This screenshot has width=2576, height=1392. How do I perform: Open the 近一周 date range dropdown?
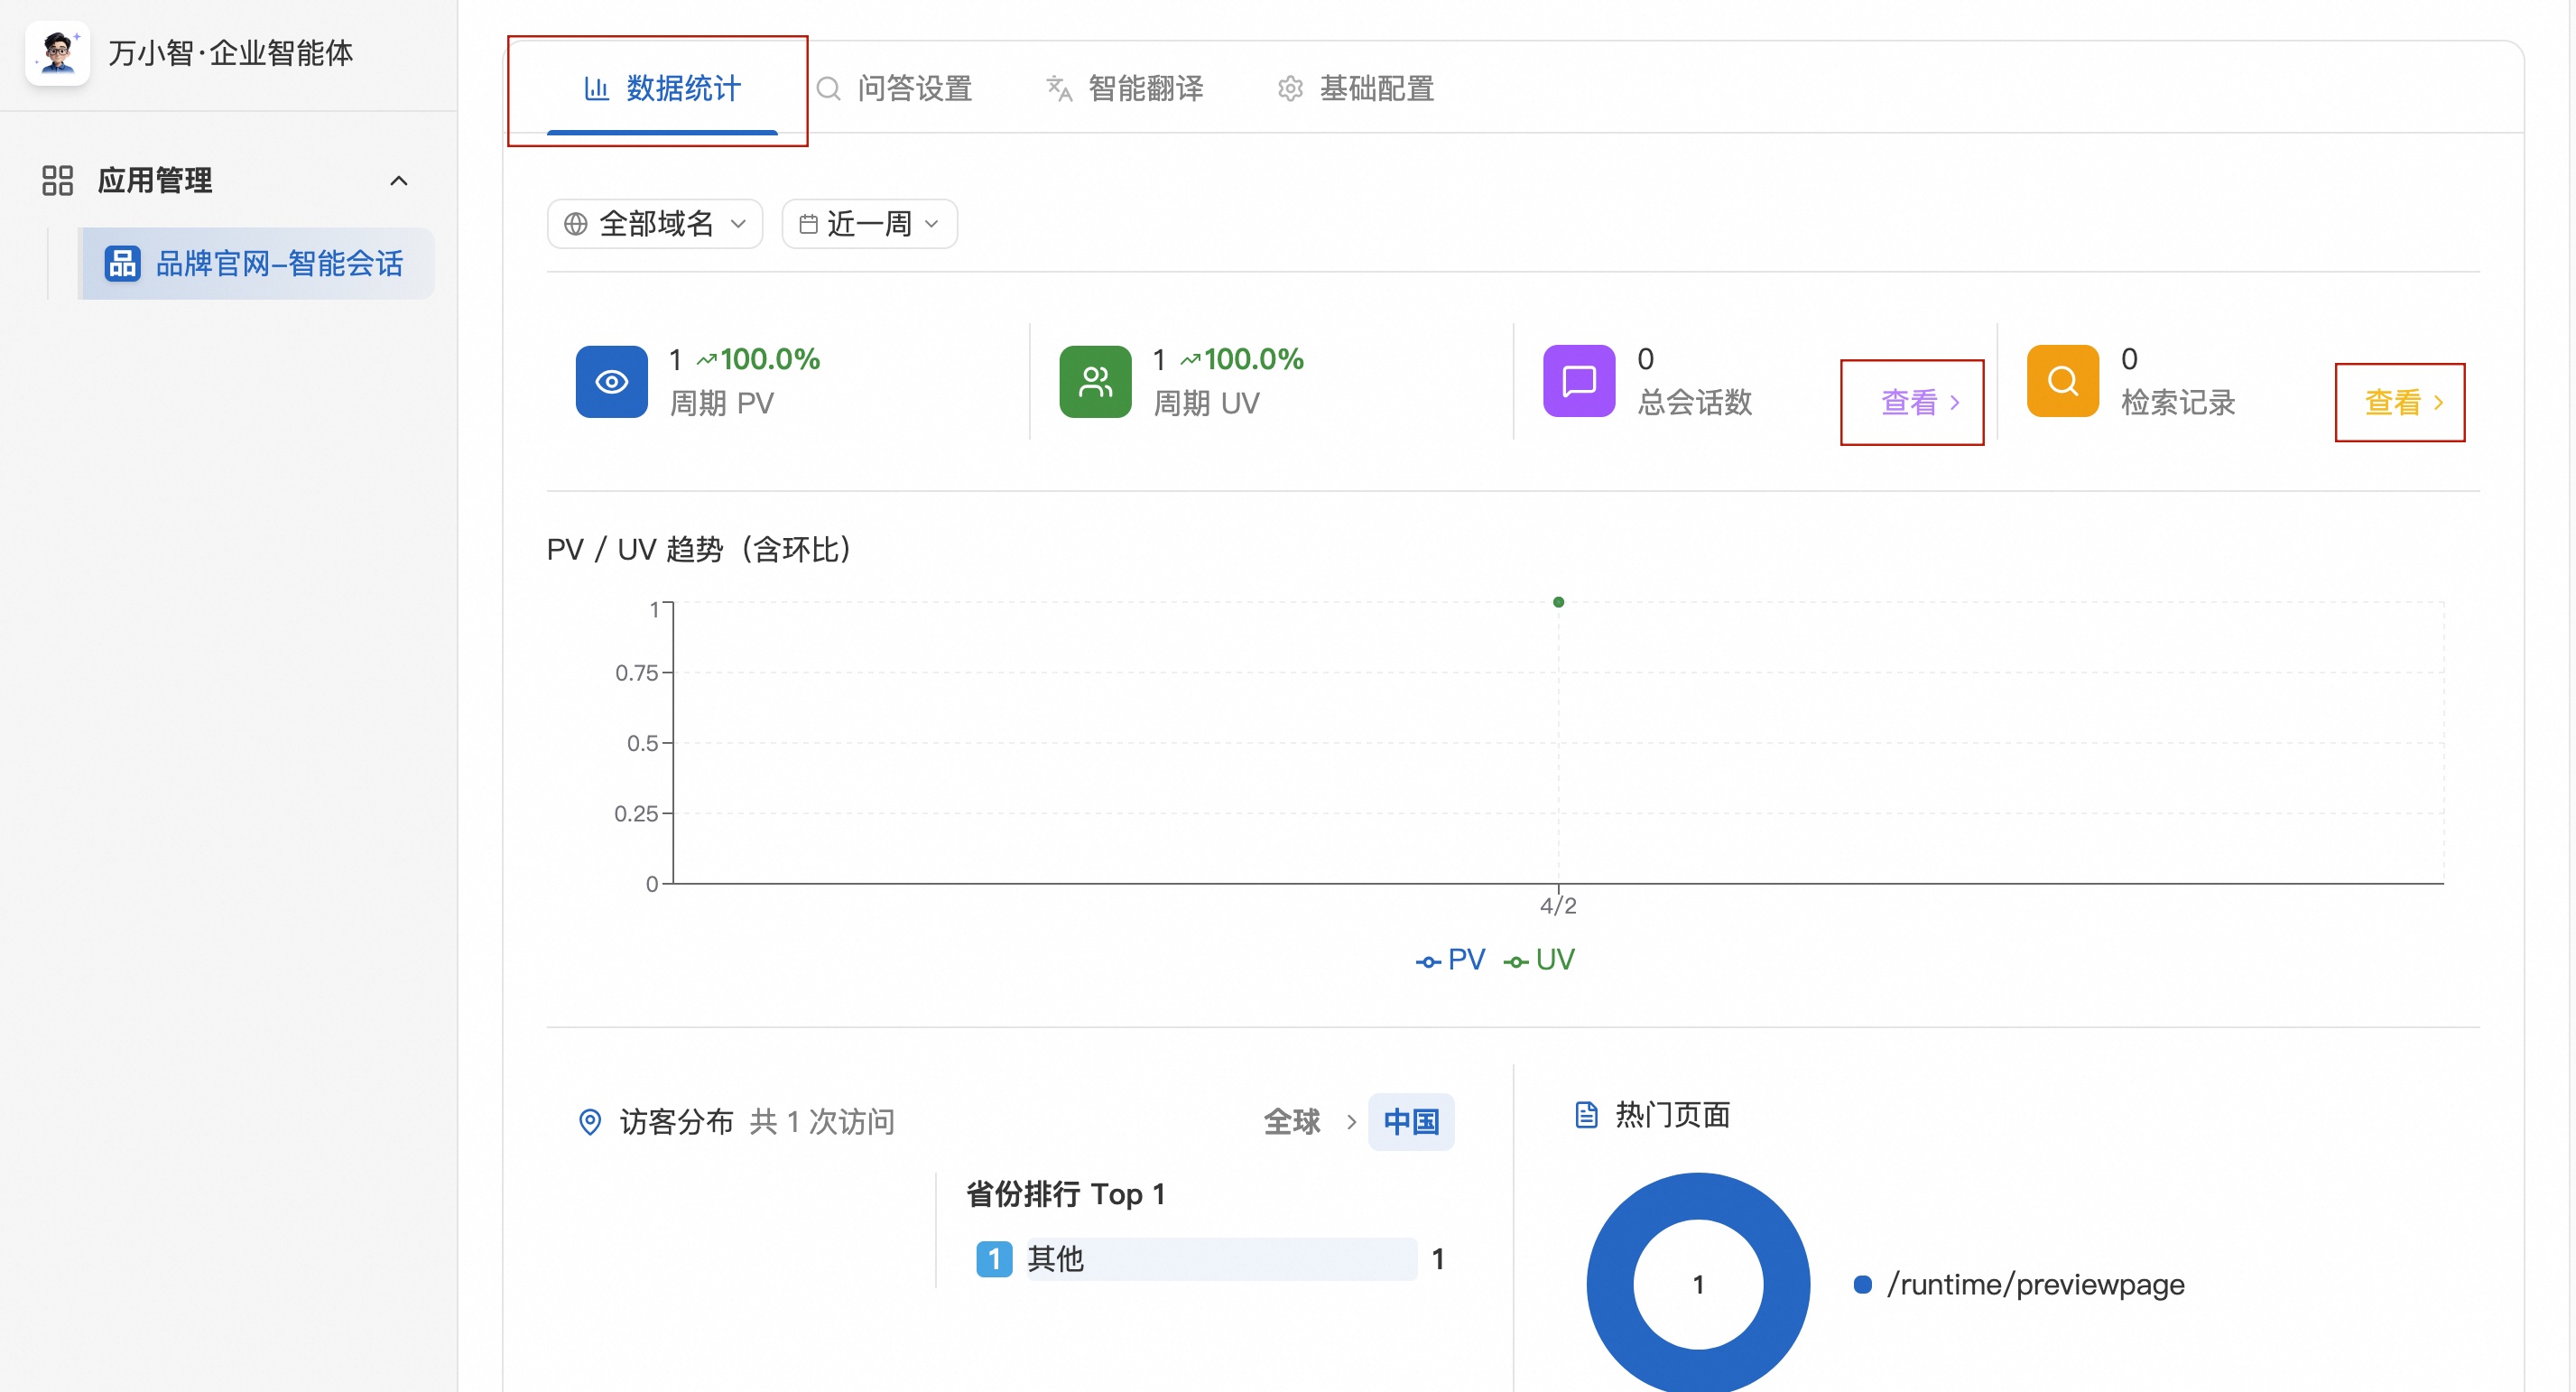(870, 224)
